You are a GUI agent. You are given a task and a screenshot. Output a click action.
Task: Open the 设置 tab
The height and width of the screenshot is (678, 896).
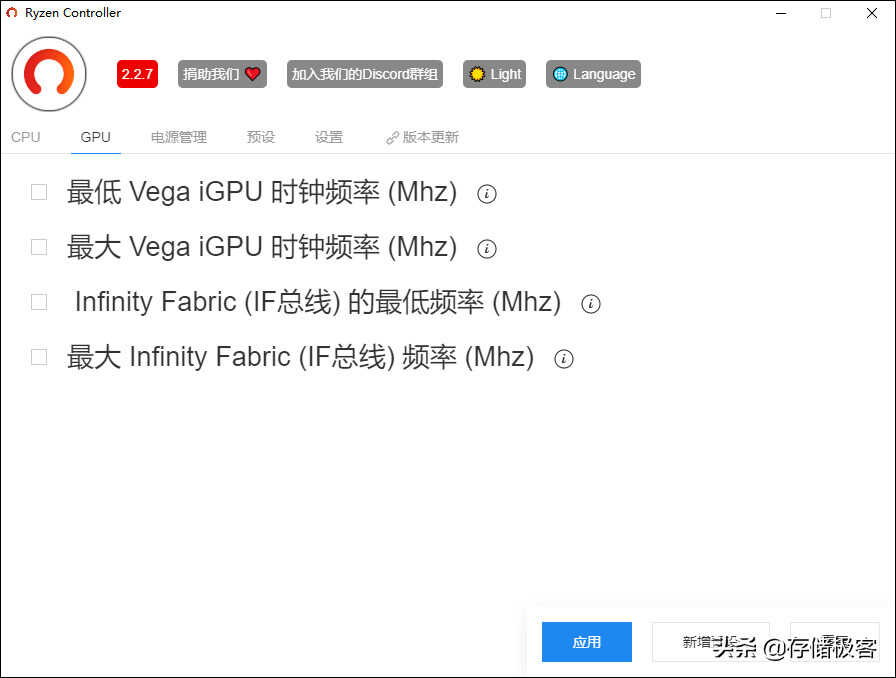pyautogui.click(x=329, y=137)
